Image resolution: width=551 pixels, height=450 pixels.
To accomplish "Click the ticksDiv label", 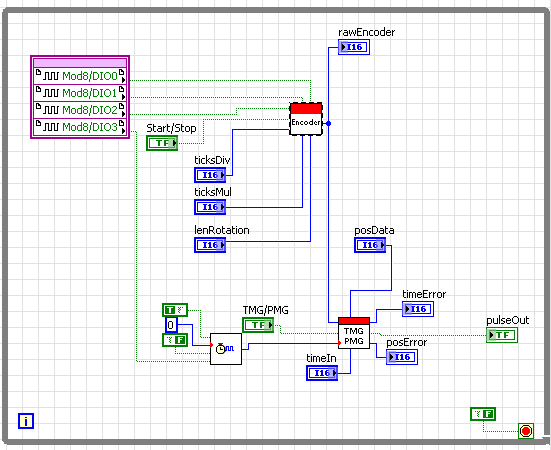I will click(x=212, y=160).
